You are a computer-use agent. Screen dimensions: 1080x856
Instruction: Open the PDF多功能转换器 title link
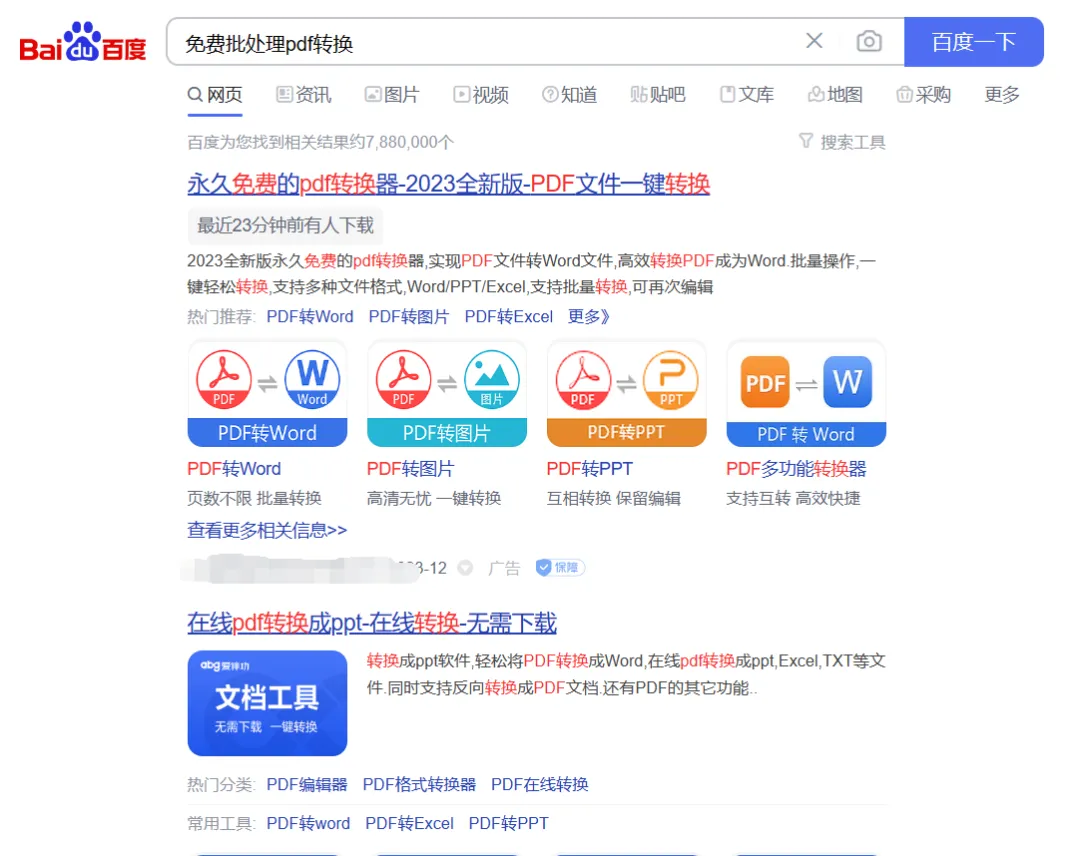pos(796,469)
